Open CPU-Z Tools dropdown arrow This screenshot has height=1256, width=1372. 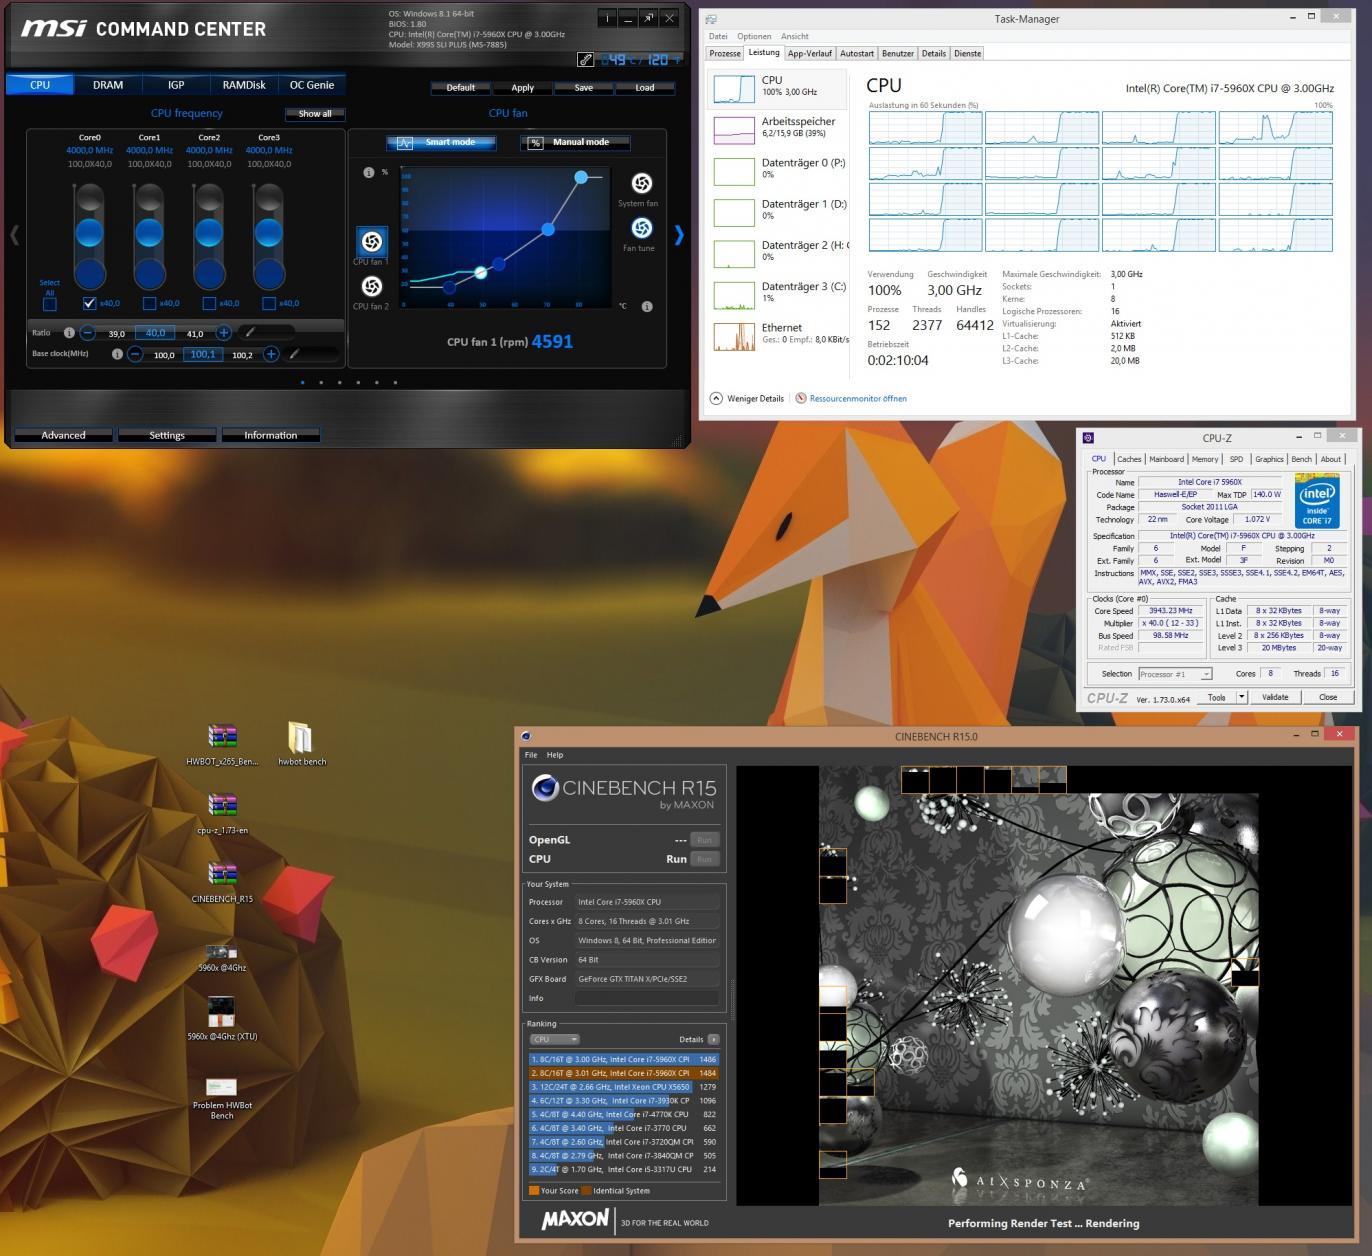[x=1242, y=697]
